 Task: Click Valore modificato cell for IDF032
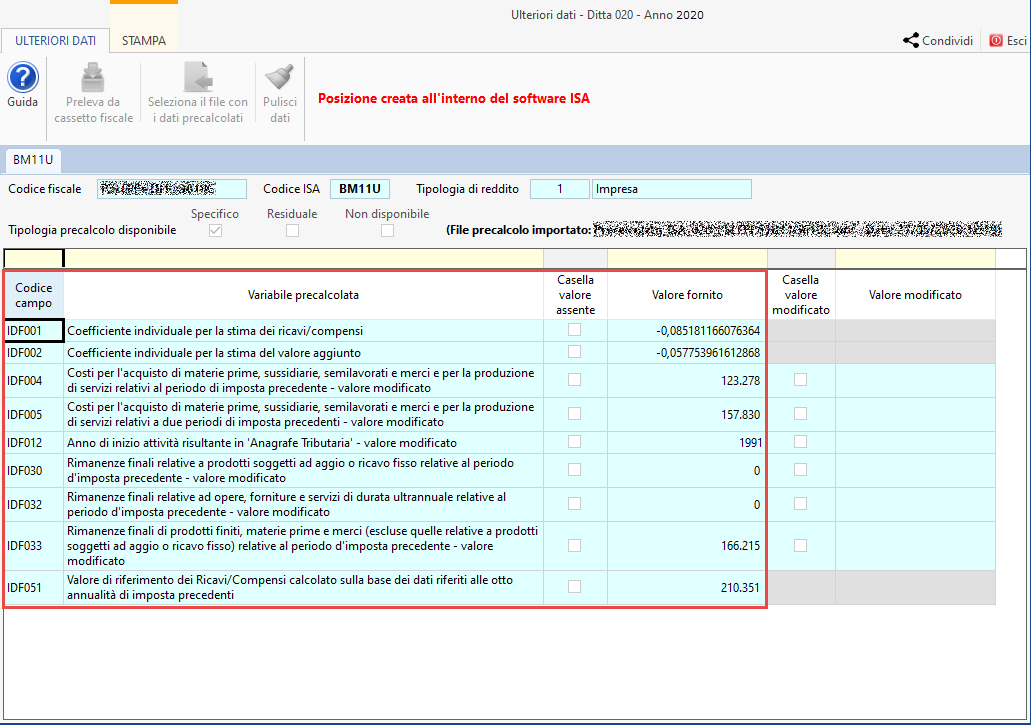coord(915,505)
